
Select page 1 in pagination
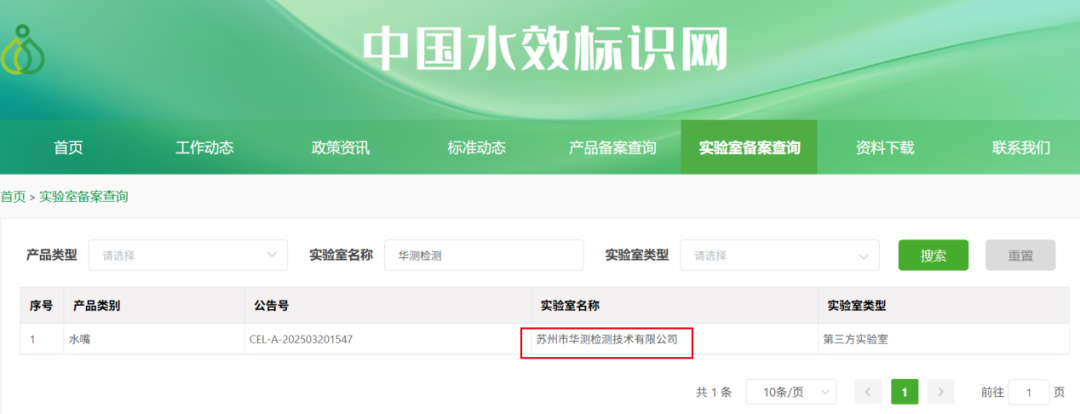click(x=904, y=392)
